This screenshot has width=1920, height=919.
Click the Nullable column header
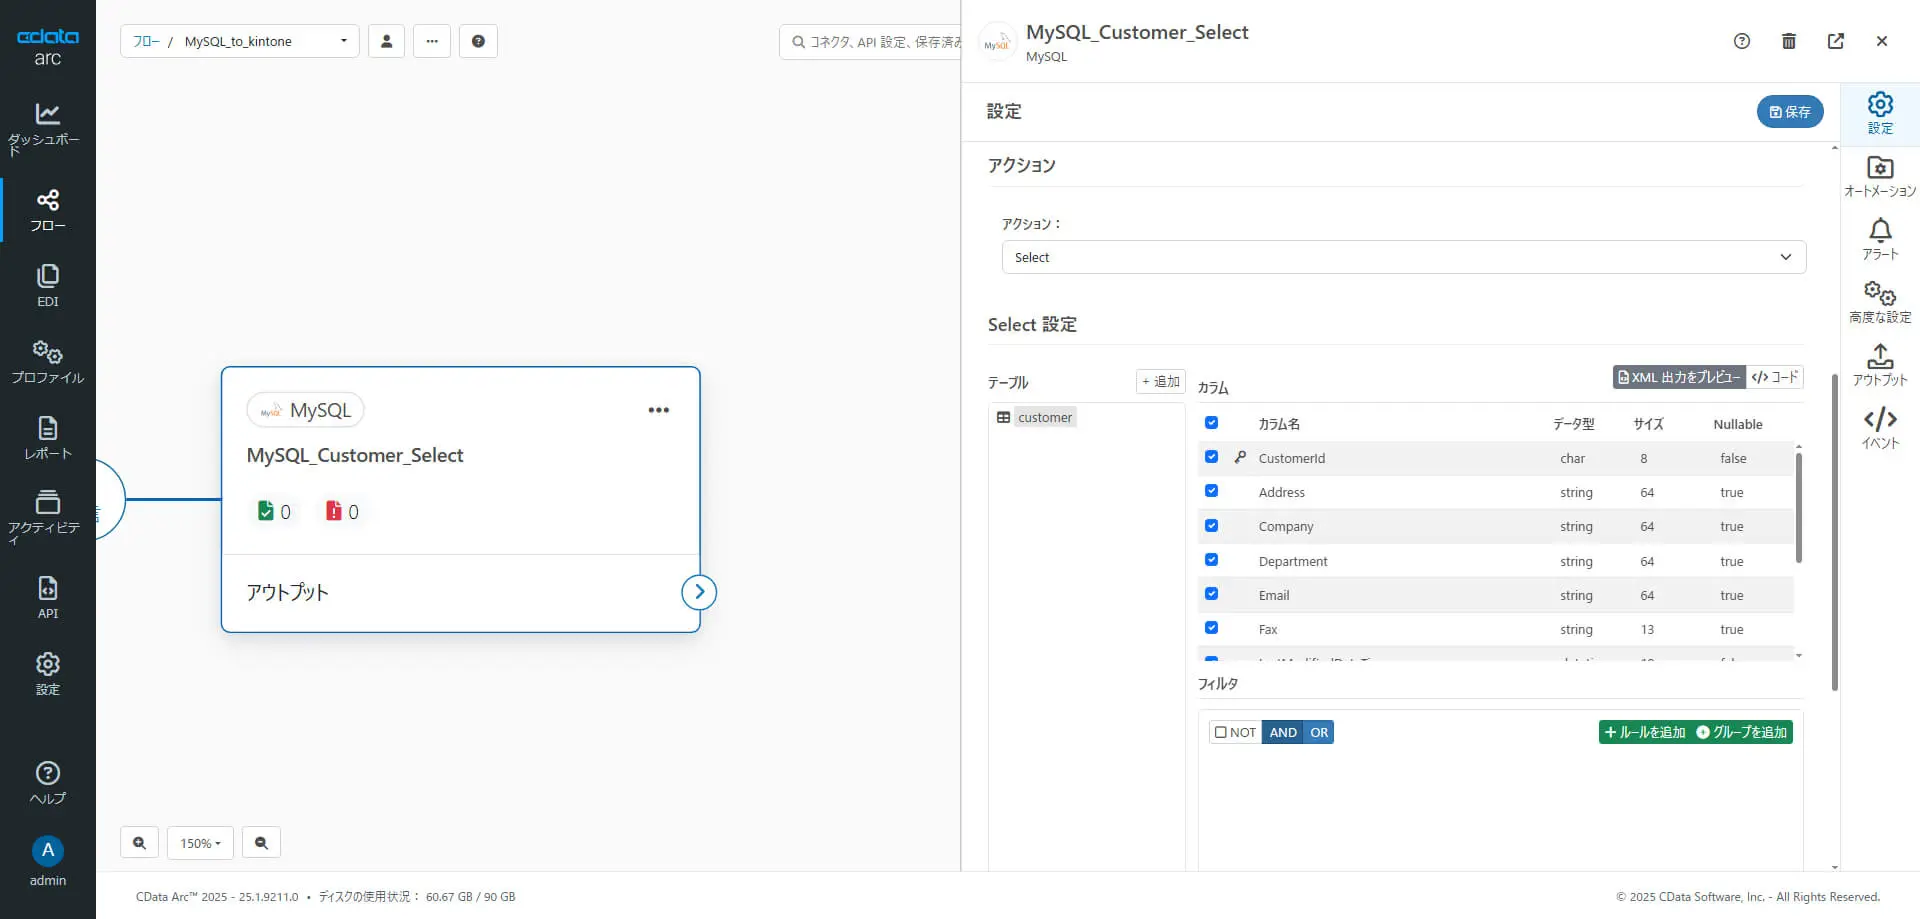tap(1738, 424)
